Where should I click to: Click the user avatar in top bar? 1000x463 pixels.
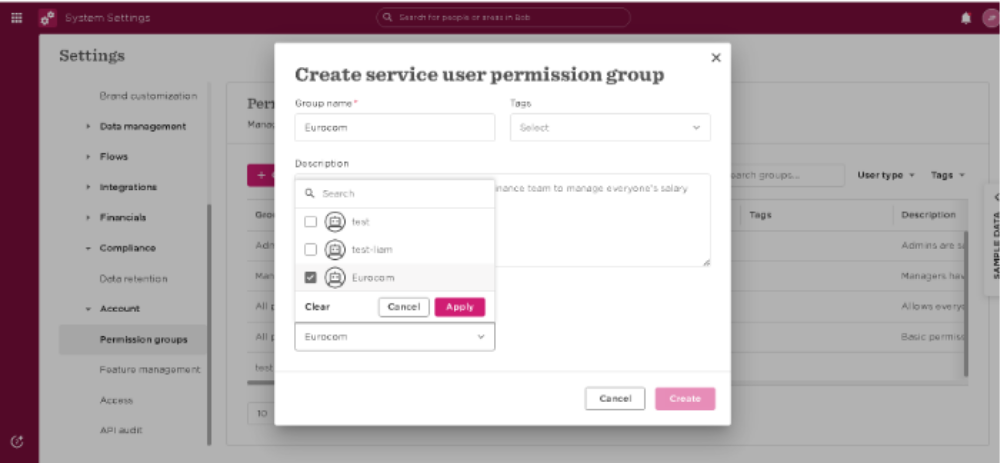coord(992,18)
